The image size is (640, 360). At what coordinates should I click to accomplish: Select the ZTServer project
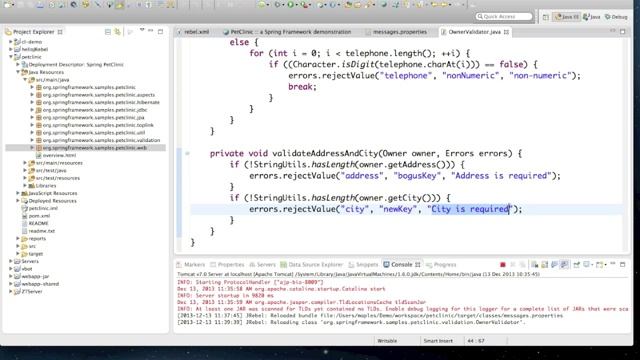click(32, 291)
